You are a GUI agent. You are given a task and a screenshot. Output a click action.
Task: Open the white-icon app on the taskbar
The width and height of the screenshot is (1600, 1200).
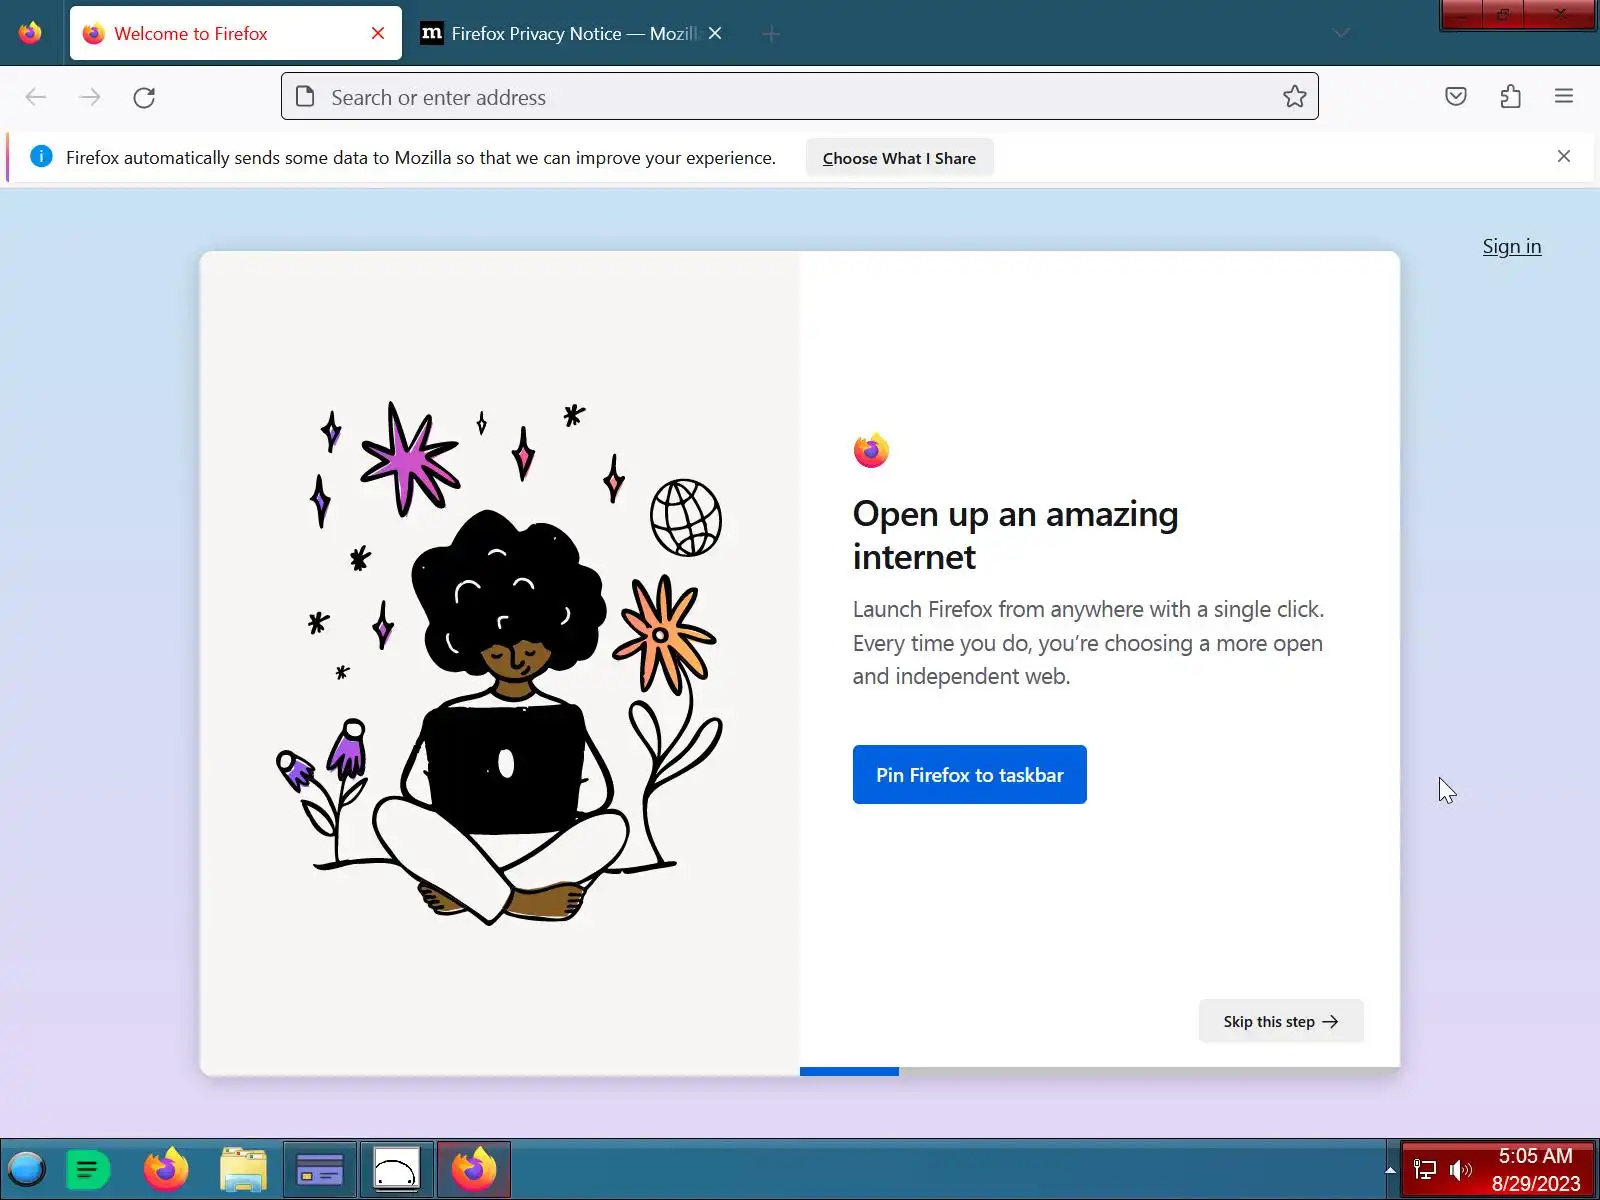pos(397,1169)
